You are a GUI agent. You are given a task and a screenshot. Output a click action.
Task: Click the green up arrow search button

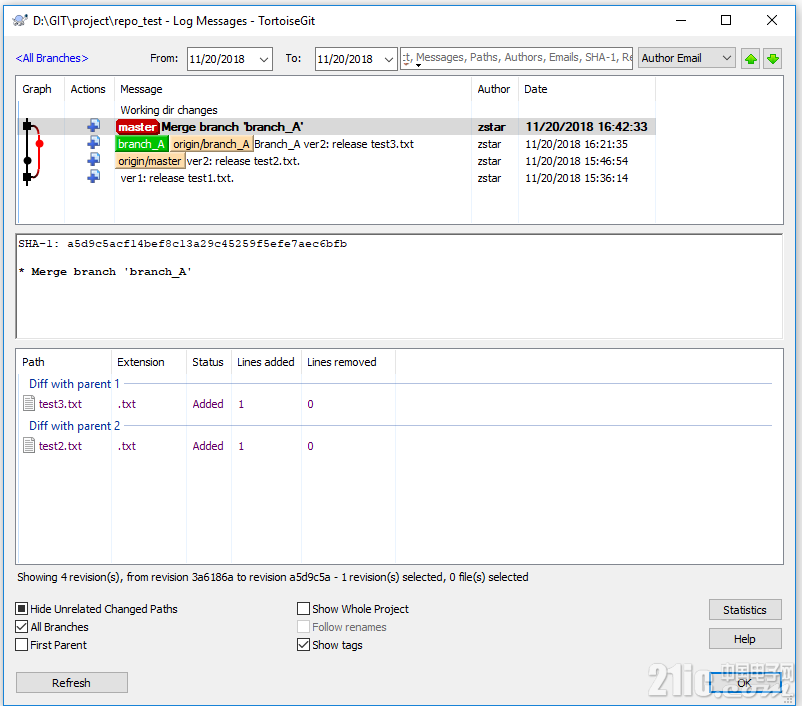point(750,58)
